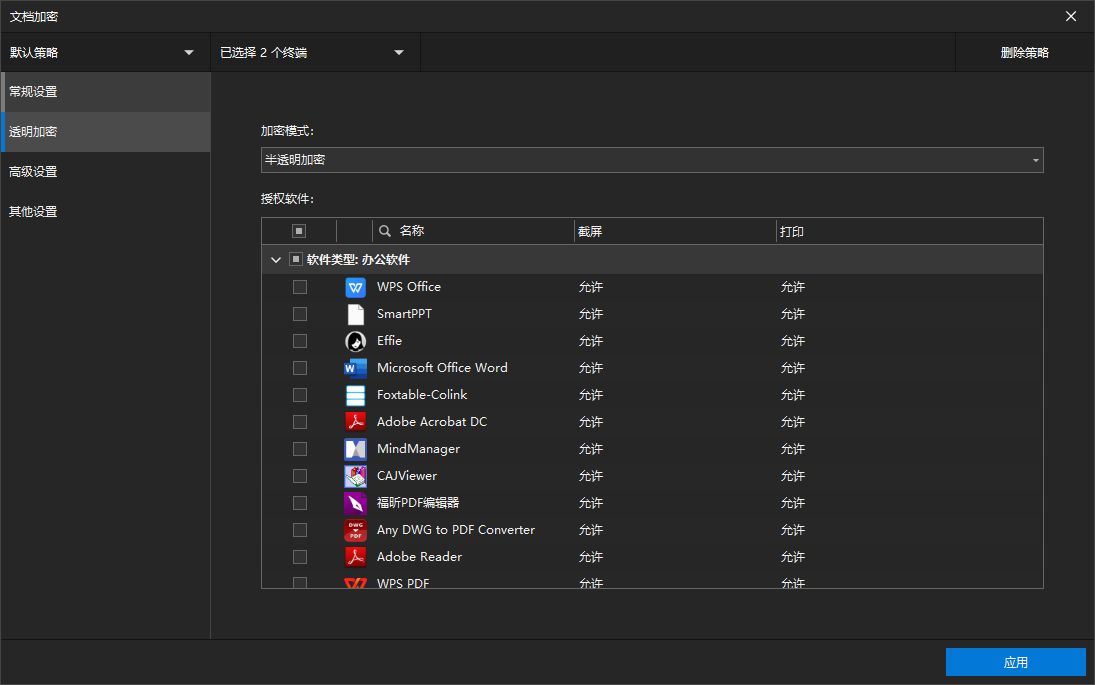Screen dimensions: 1095x685
Task: Toggle the 办公软件 group checkbox
Action: pyautogui.click(x=295, y=259)
